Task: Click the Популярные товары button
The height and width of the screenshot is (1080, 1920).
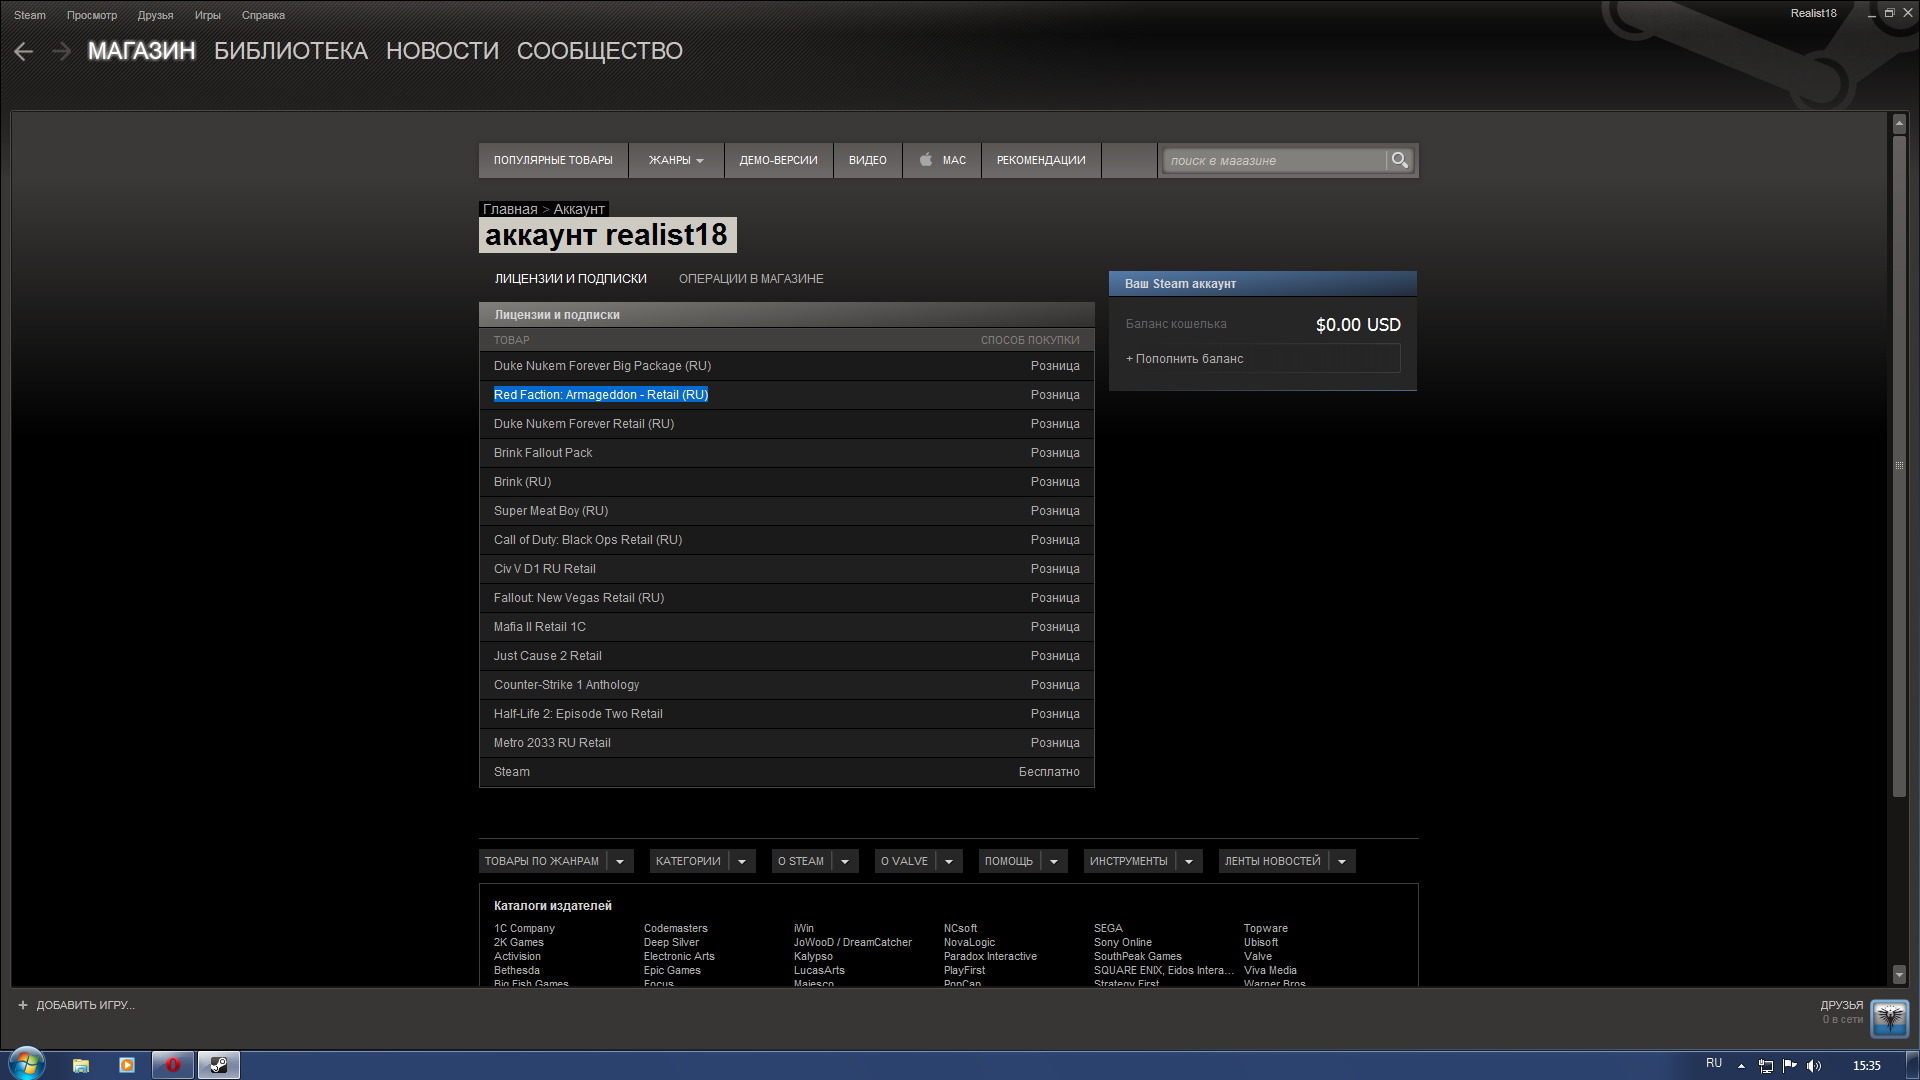Action: (553, 160)
